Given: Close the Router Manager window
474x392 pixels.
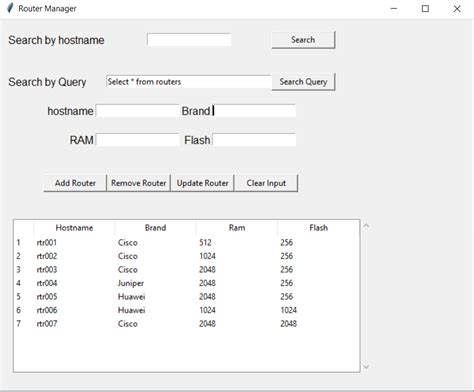Looking at the screenshot, I should click(457, 8).
